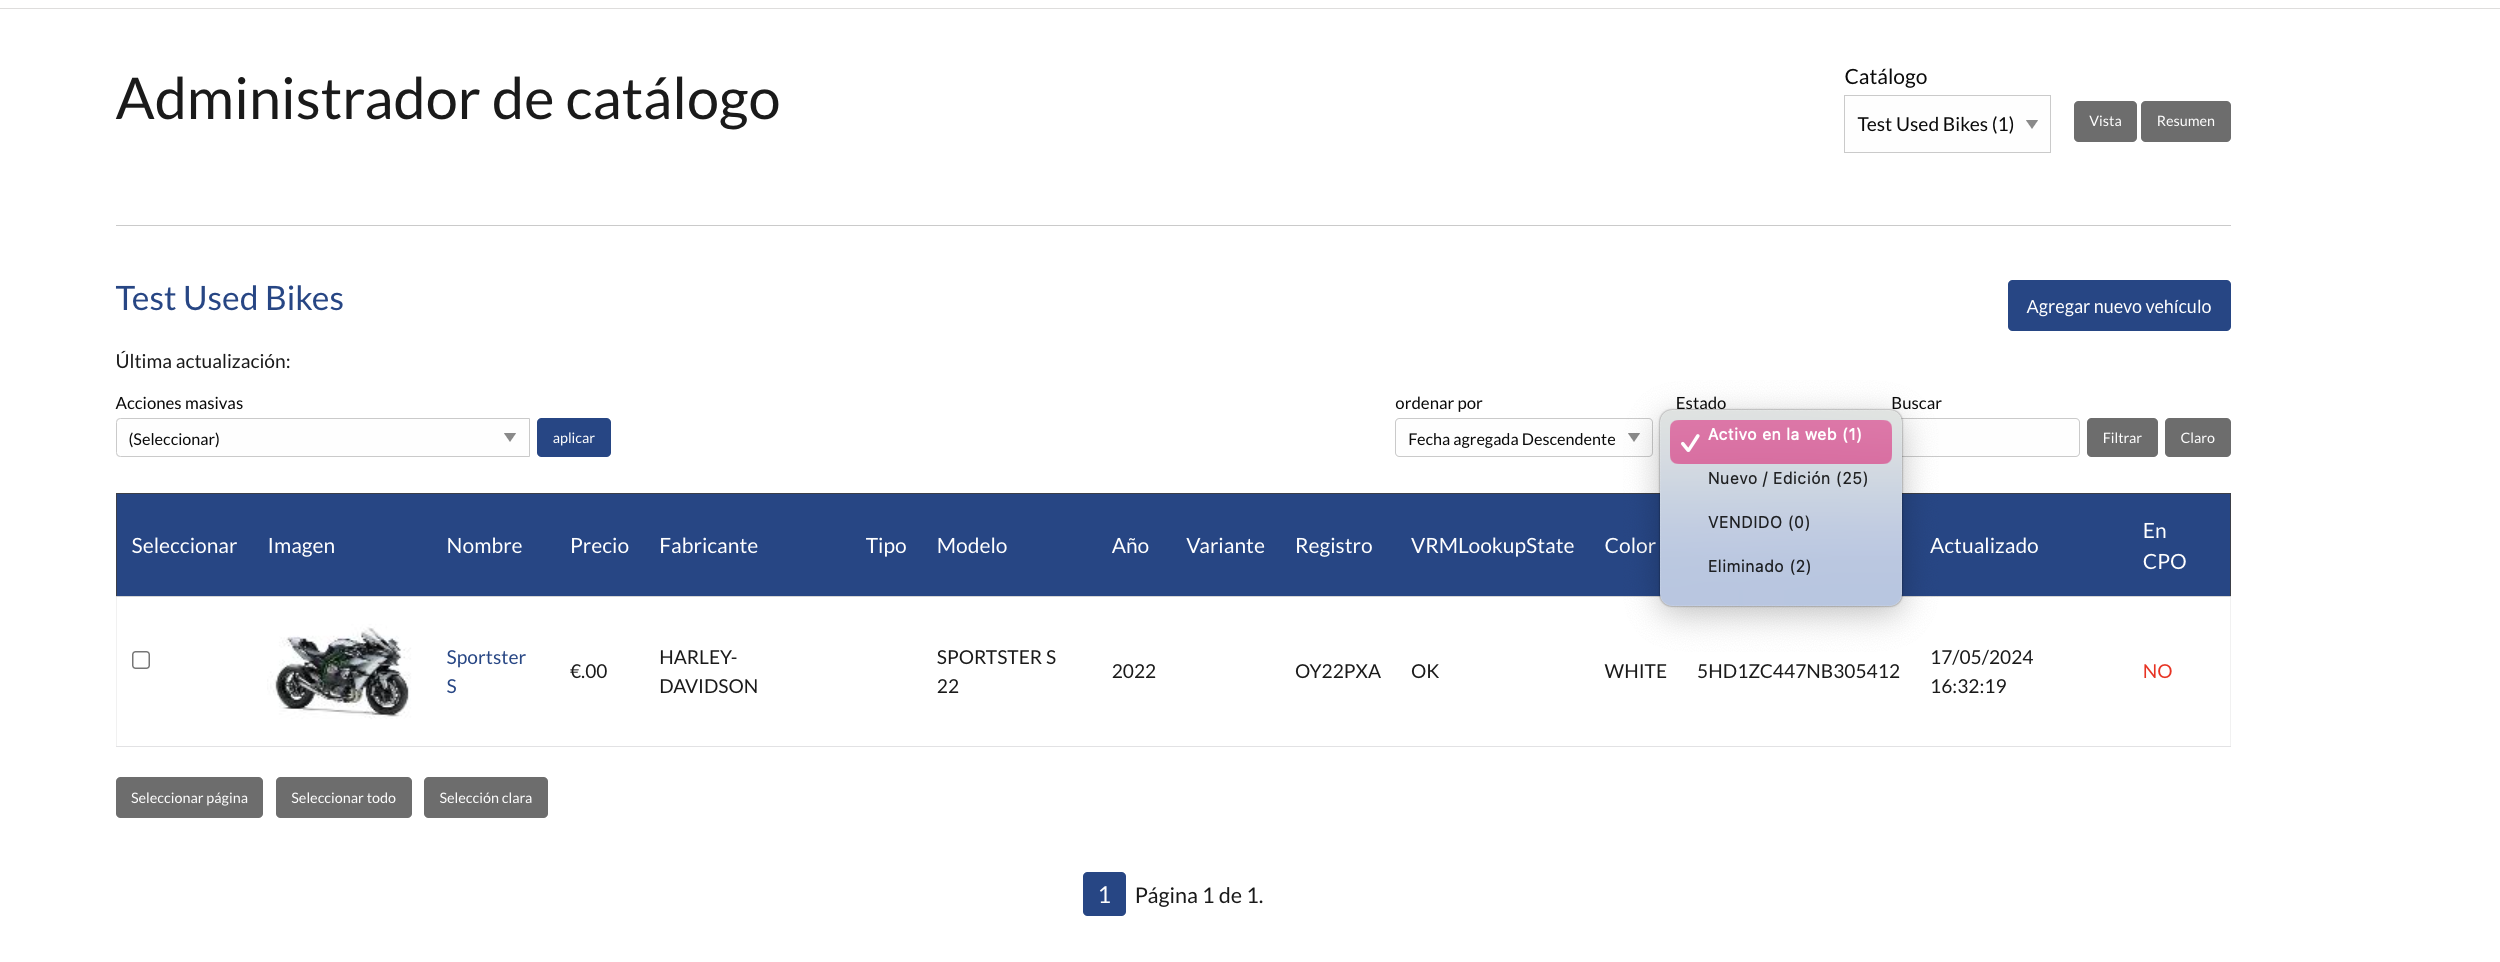Select VENDIDO status option
The width and height of the screenshot is (2500, 962).
[1758, 523]
